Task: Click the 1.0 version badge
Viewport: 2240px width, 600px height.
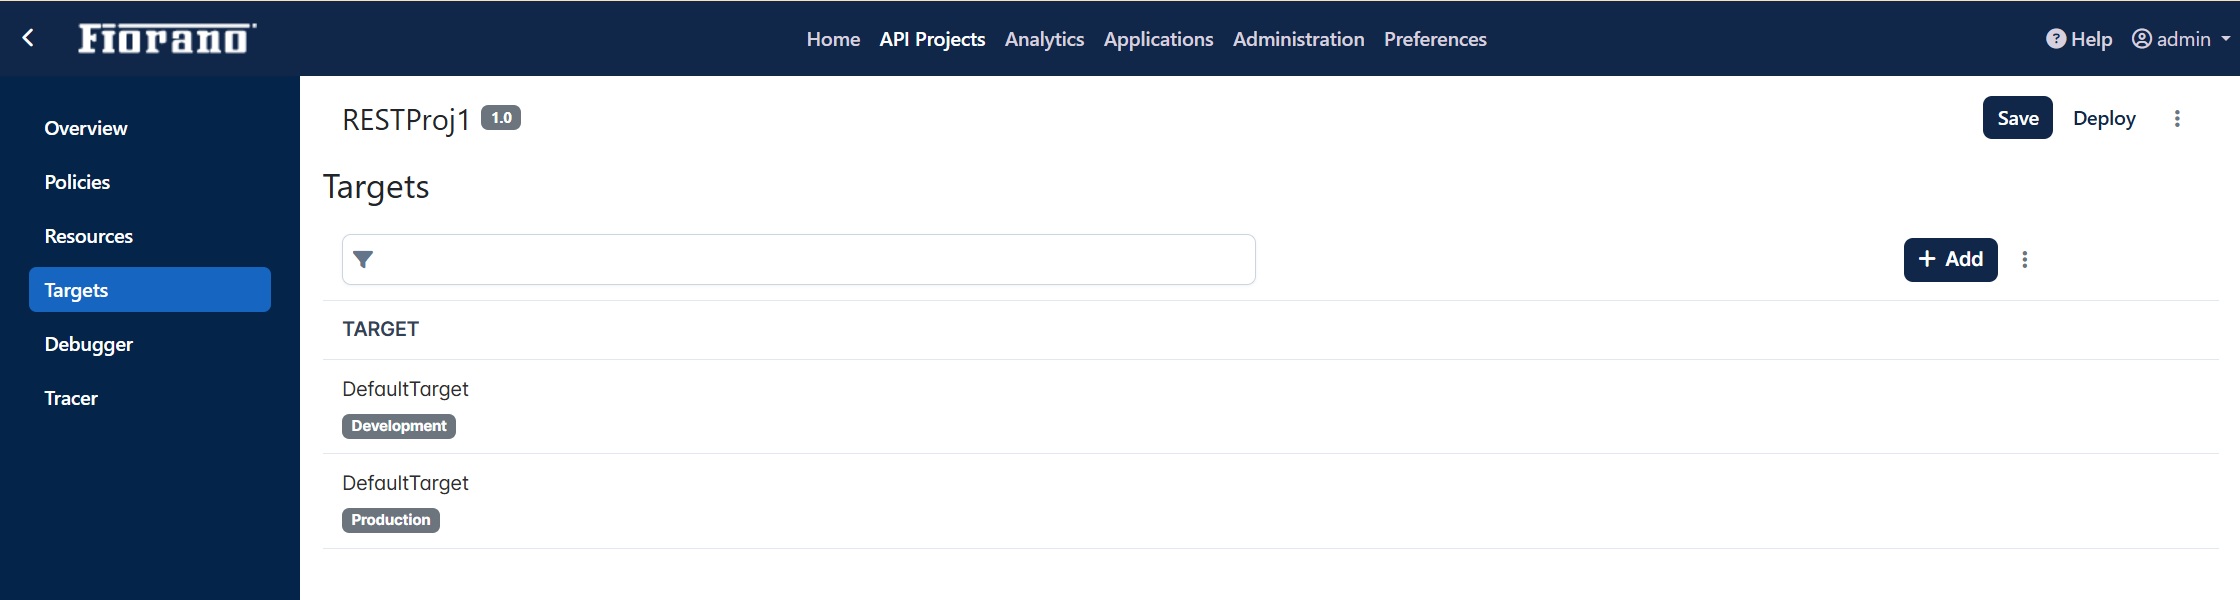Action: pyautogui.click(x=501, y=118)
